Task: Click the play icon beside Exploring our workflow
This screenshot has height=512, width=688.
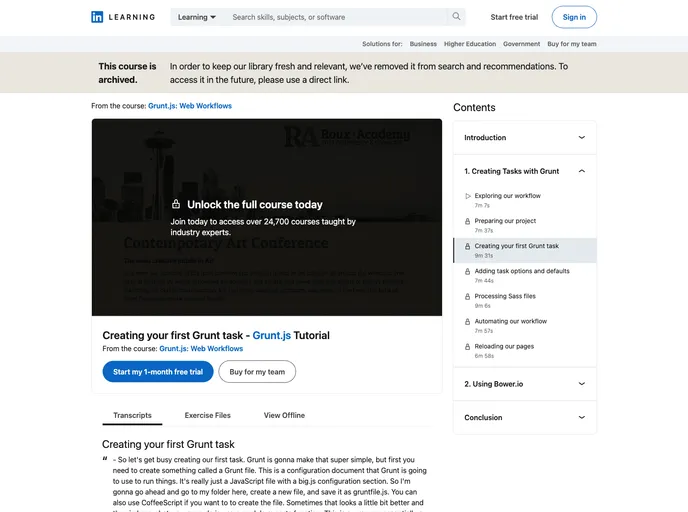Action: point(468,196)
